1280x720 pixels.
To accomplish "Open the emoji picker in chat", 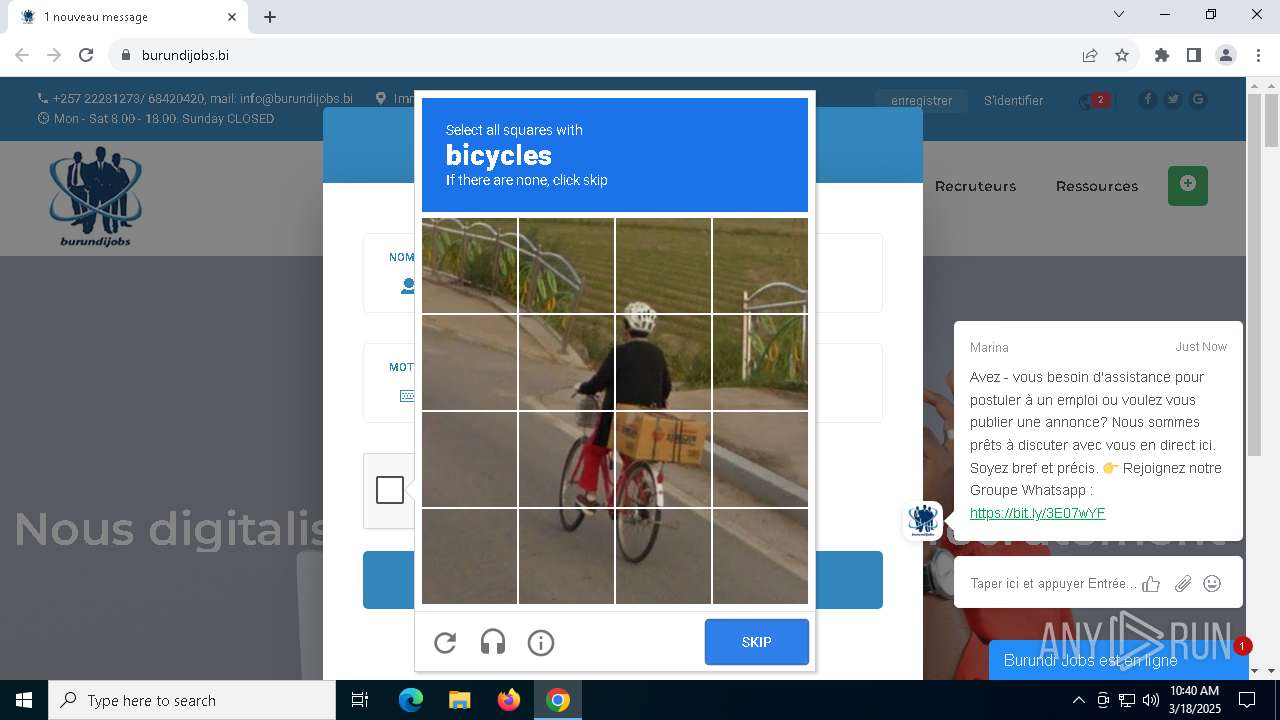I will pos(1212,583).
